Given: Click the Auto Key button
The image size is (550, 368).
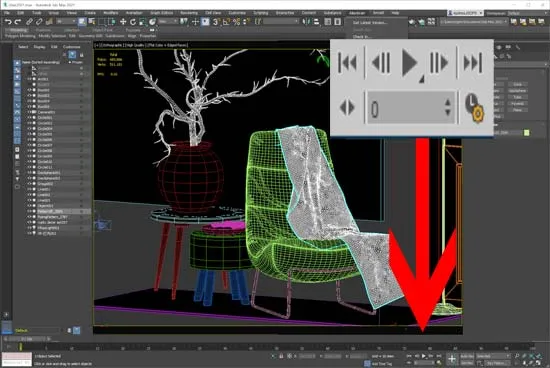Looking at the screenshot, I should click(467, 356).
